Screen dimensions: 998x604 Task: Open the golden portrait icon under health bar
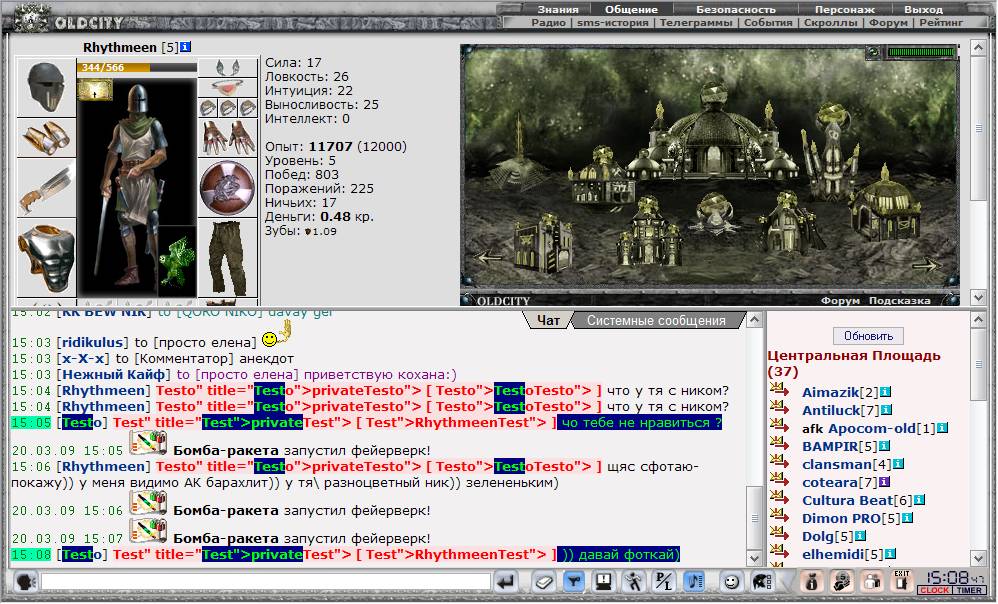pyautogui.click(x=95, y=90)
